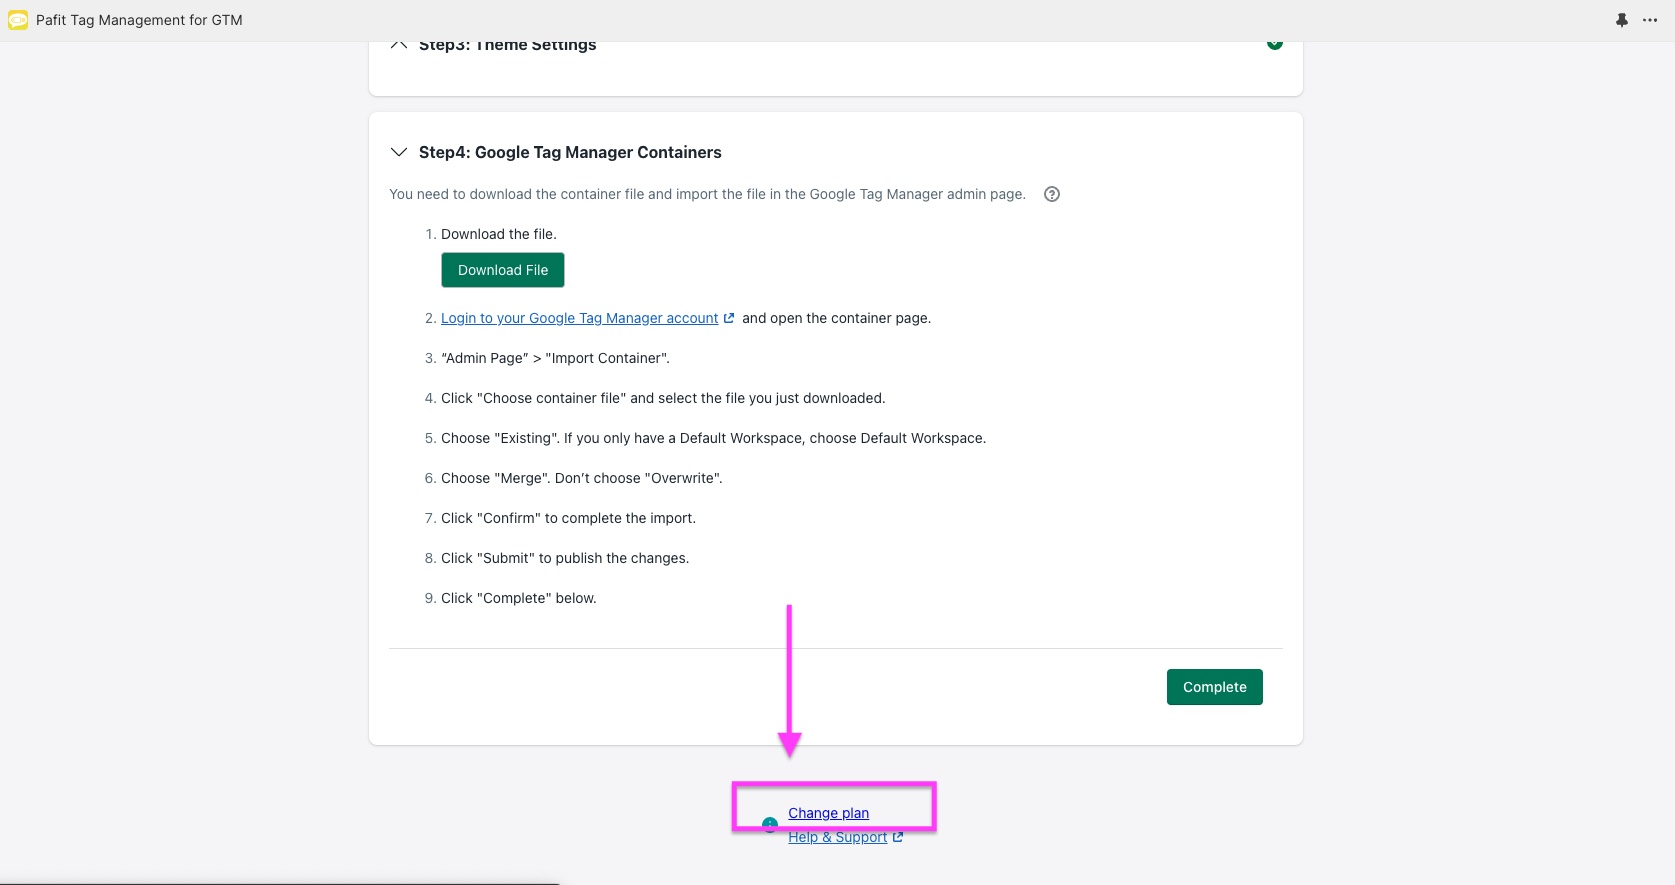
Task: Click instruction '"Admin Page" > "Import Container".'
Action: point(556,358)
